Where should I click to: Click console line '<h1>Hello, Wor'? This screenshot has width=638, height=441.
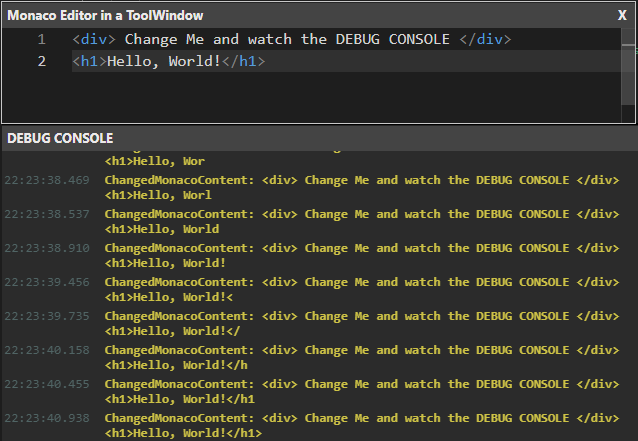coord(155,161)
